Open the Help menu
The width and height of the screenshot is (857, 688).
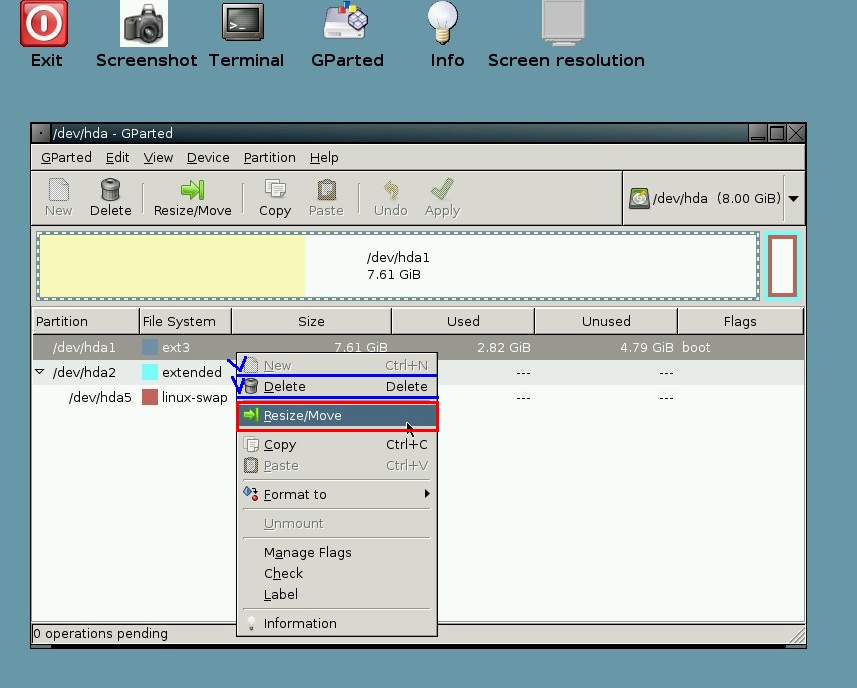pos(324,157)
